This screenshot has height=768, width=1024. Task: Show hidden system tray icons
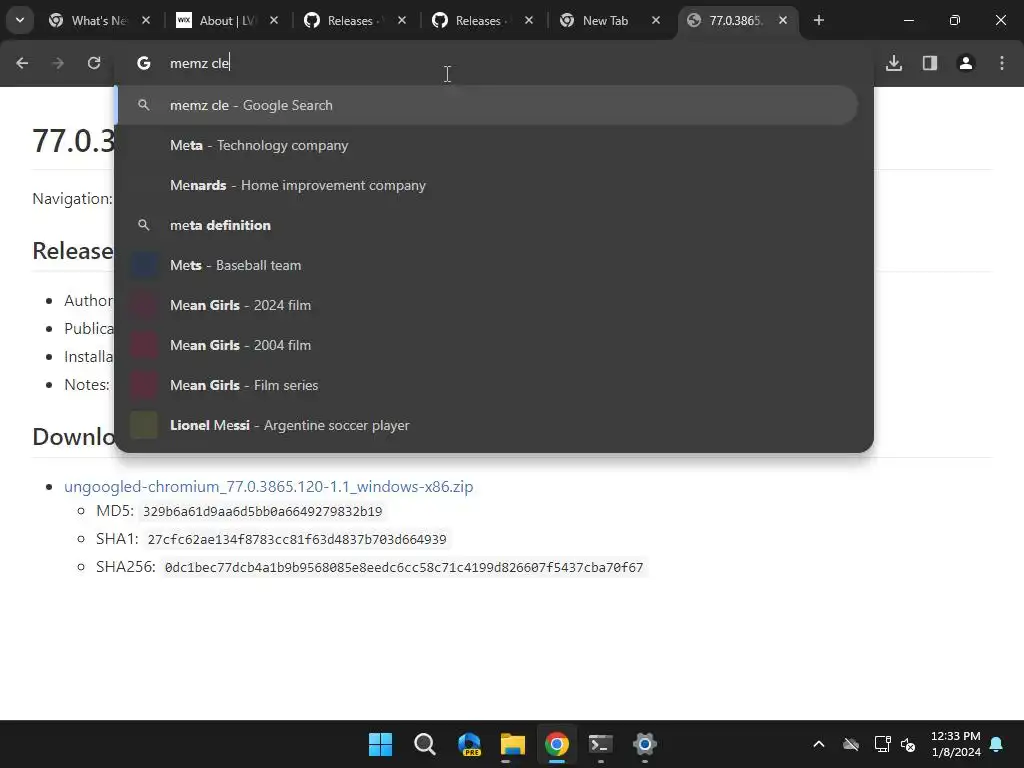click(818, 744)
